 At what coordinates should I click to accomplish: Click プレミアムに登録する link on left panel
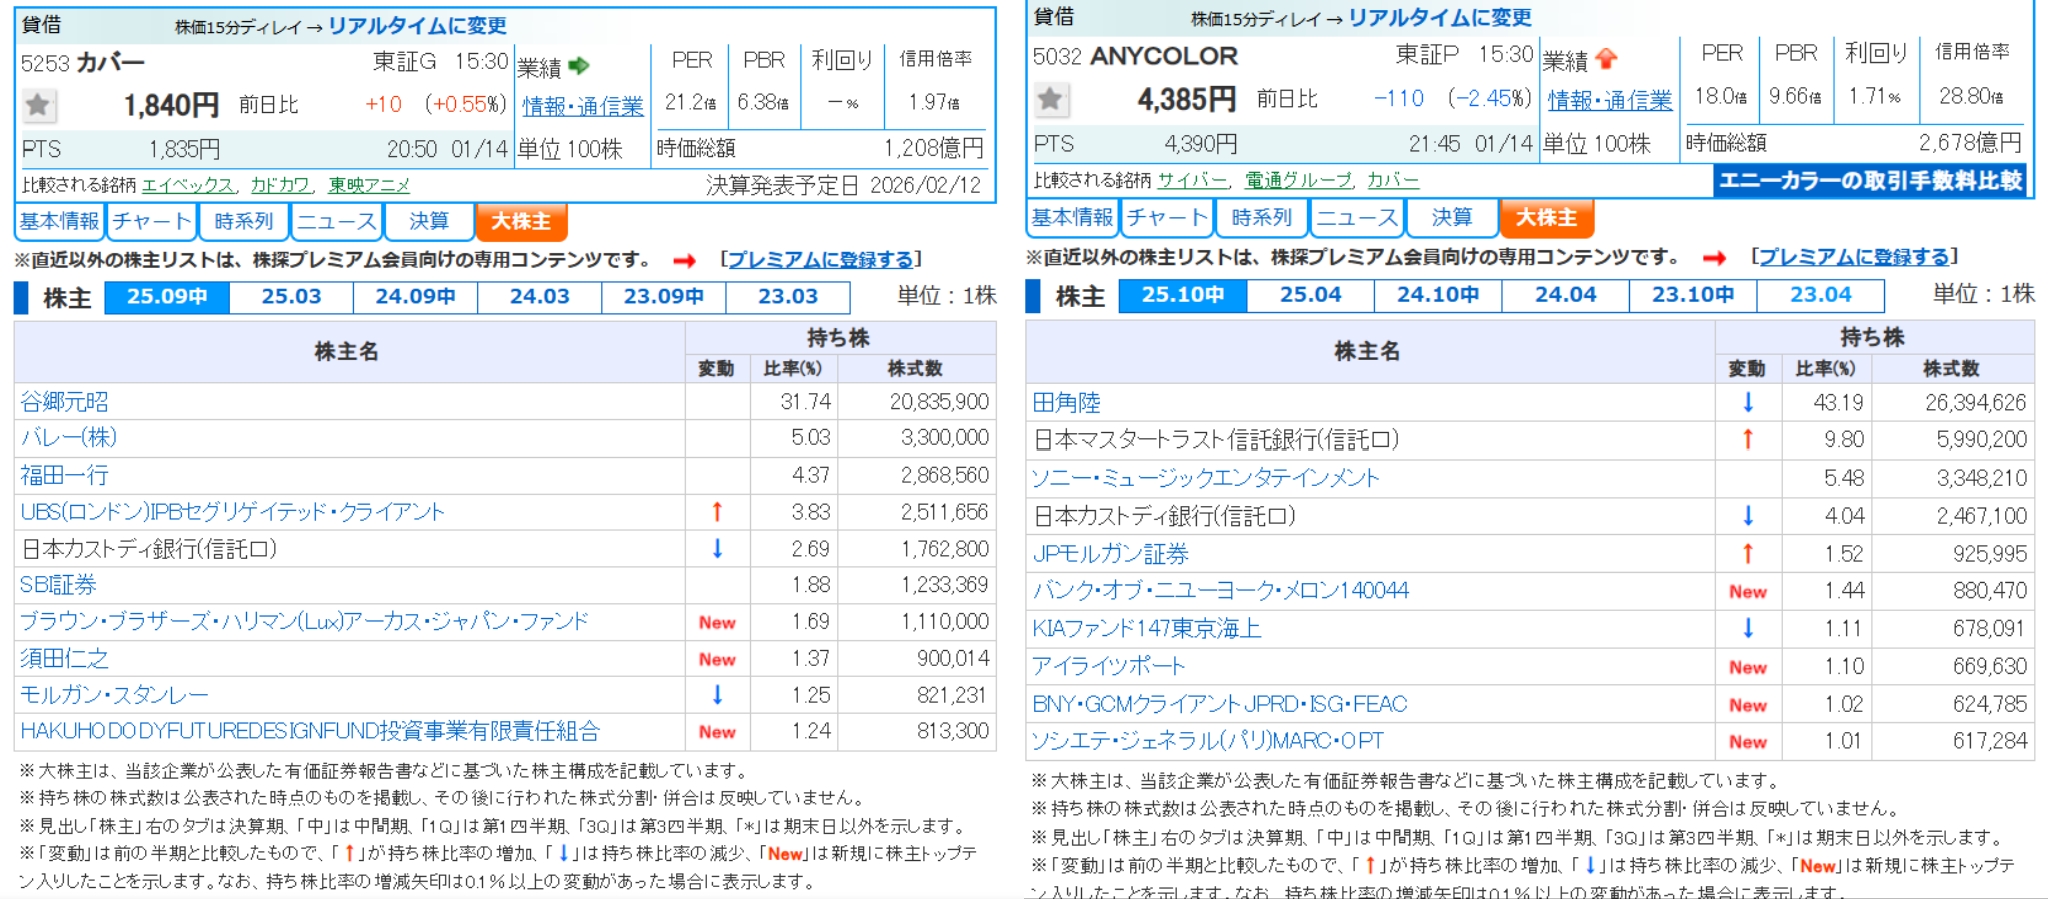point(820,260)
